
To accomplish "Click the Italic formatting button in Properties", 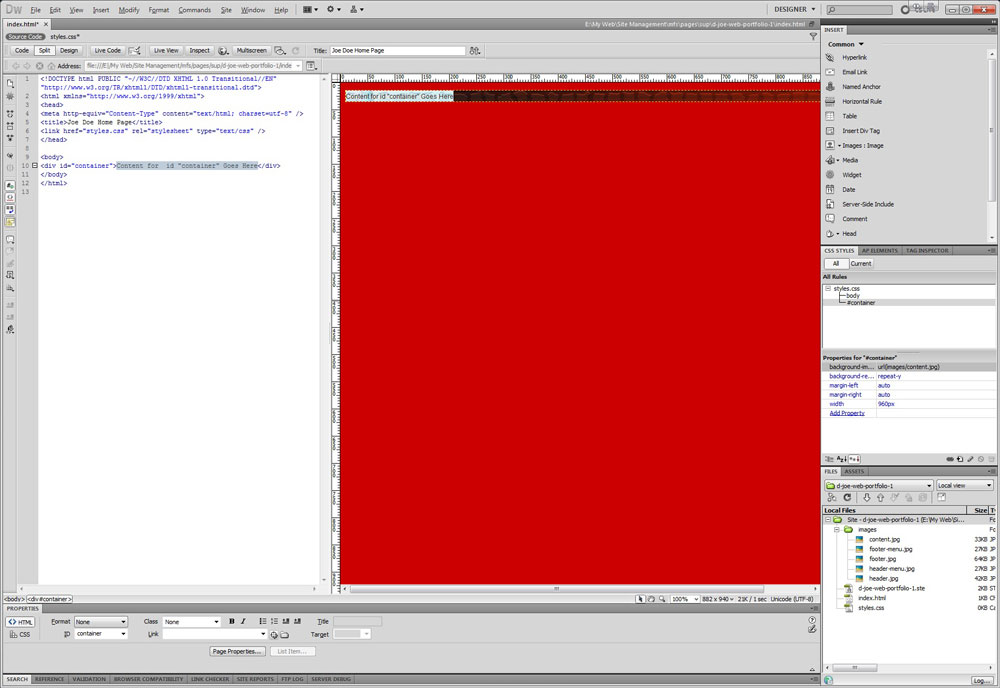I will [242, 622].
